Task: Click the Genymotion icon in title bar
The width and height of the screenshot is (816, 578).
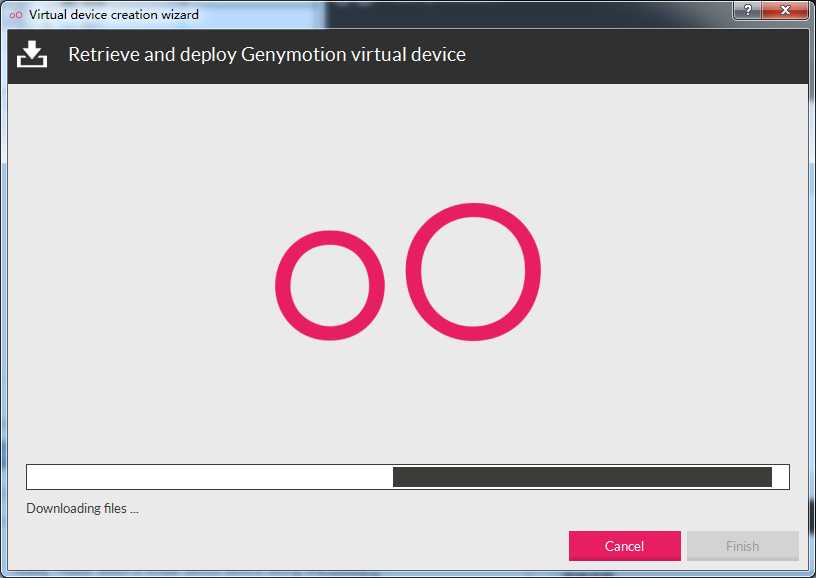Action: (16, 15)
